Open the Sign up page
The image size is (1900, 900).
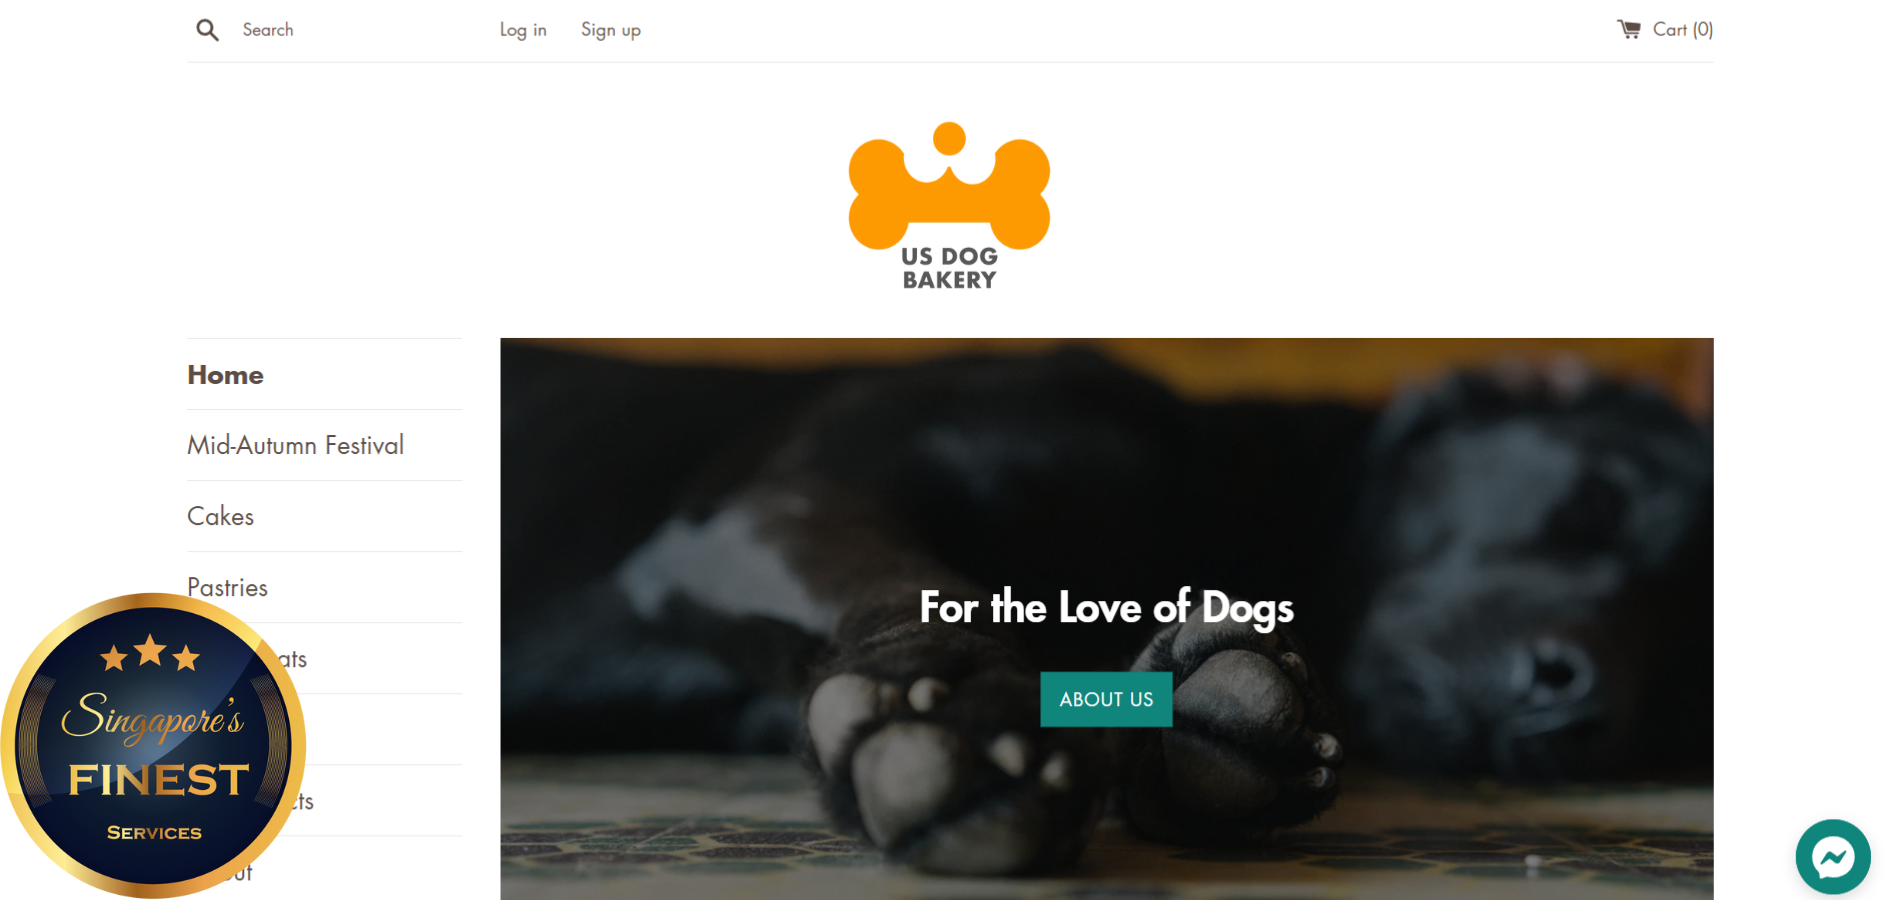pos(611,30)
